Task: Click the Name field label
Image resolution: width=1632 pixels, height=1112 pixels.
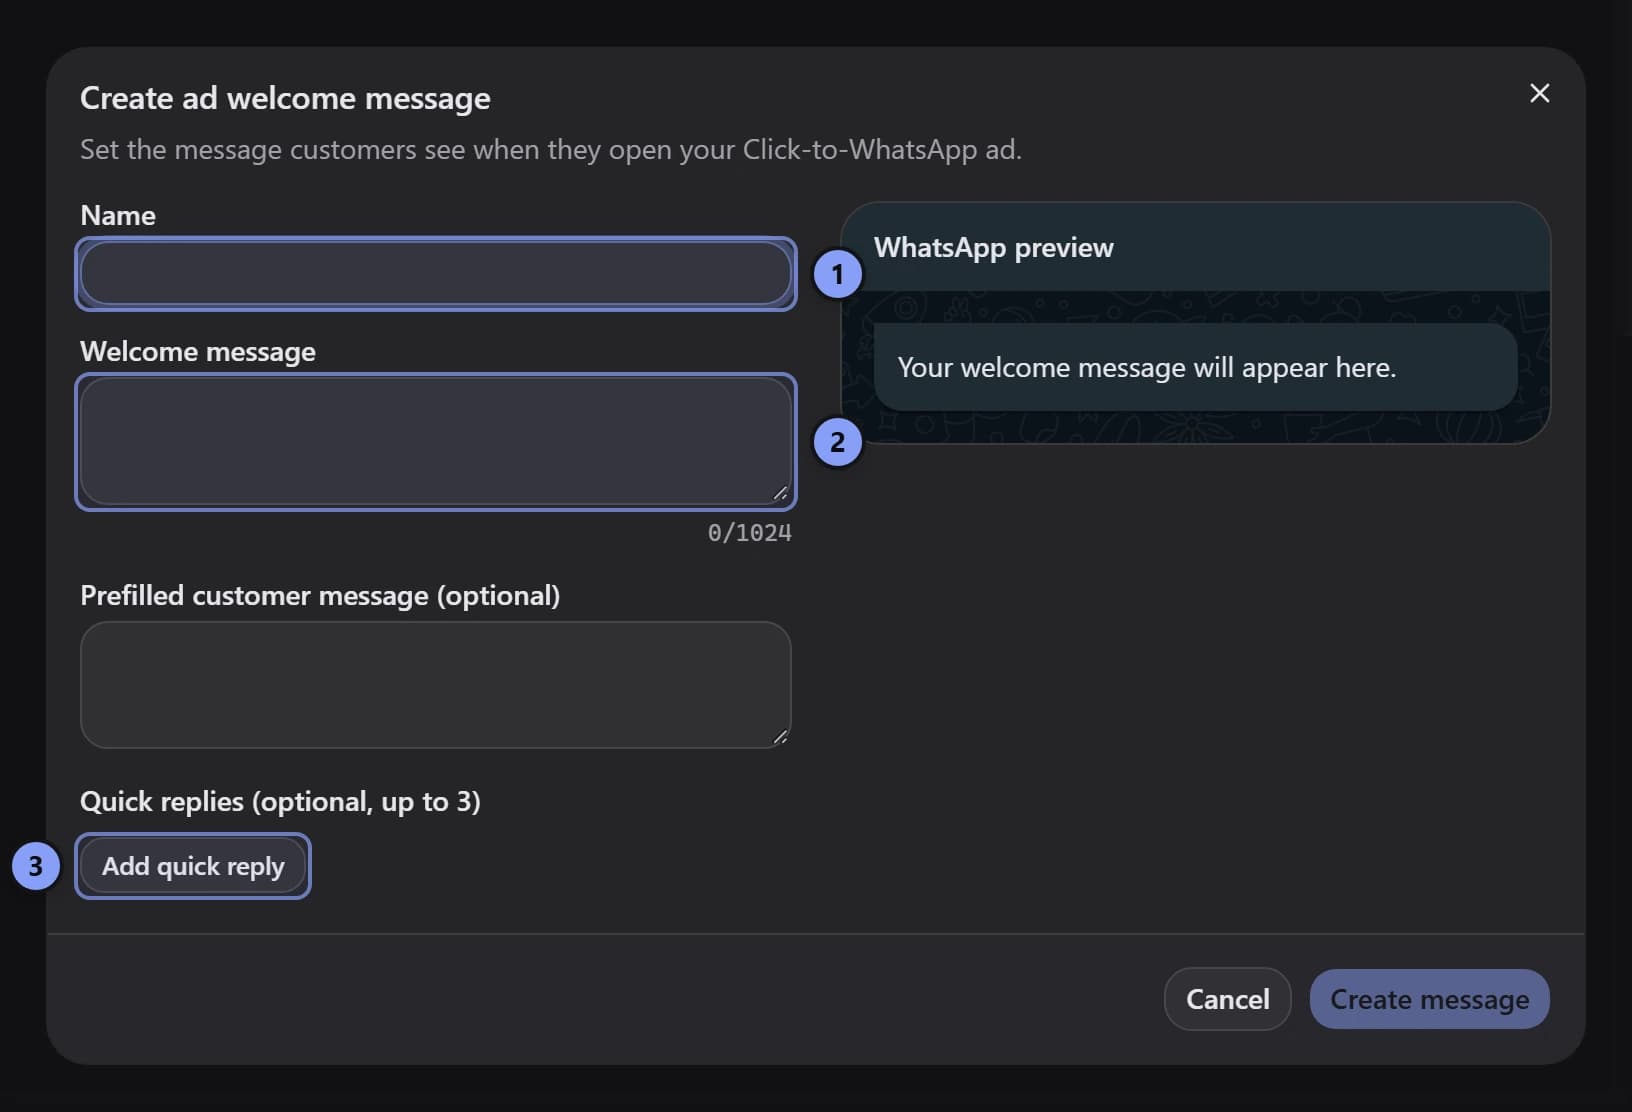Action: click(x=118, y=215)
